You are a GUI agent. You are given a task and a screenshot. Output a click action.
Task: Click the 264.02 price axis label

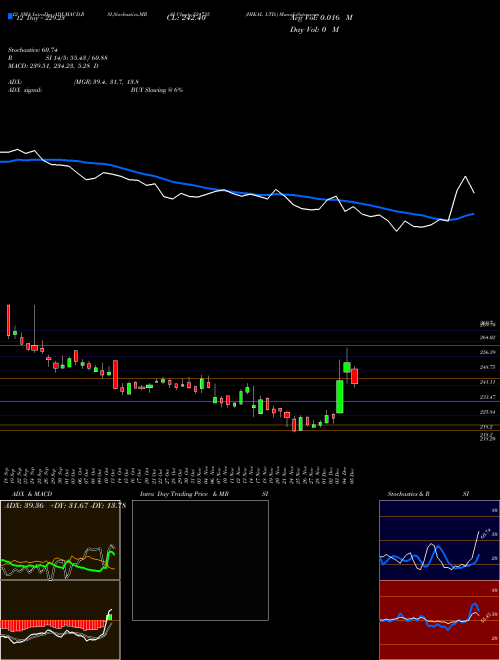click(487, 337)
